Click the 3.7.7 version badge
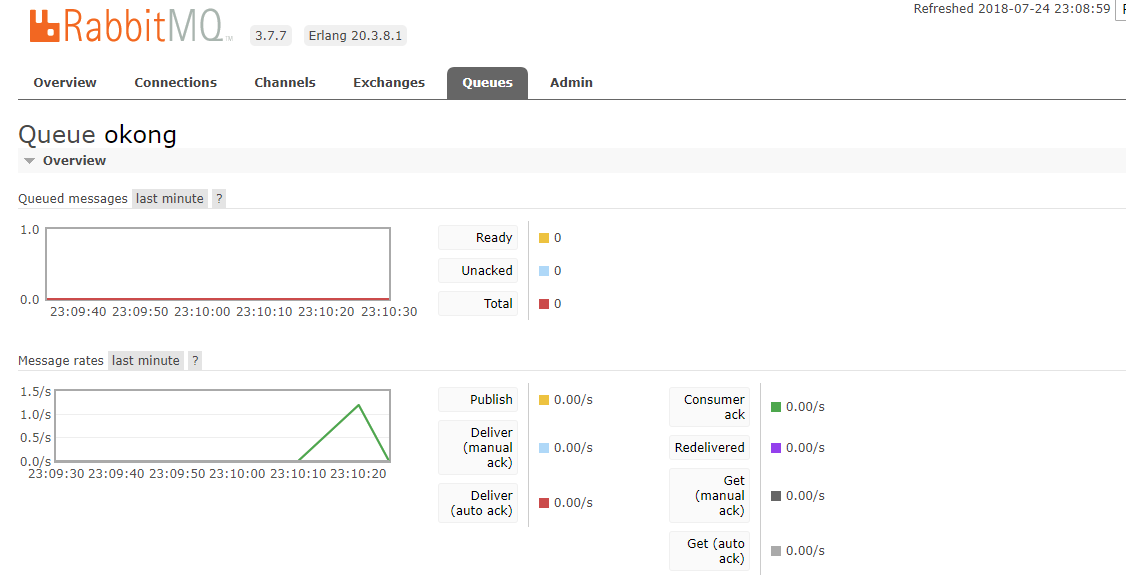Screen dimensions: 1126x586 coord(271,35)
